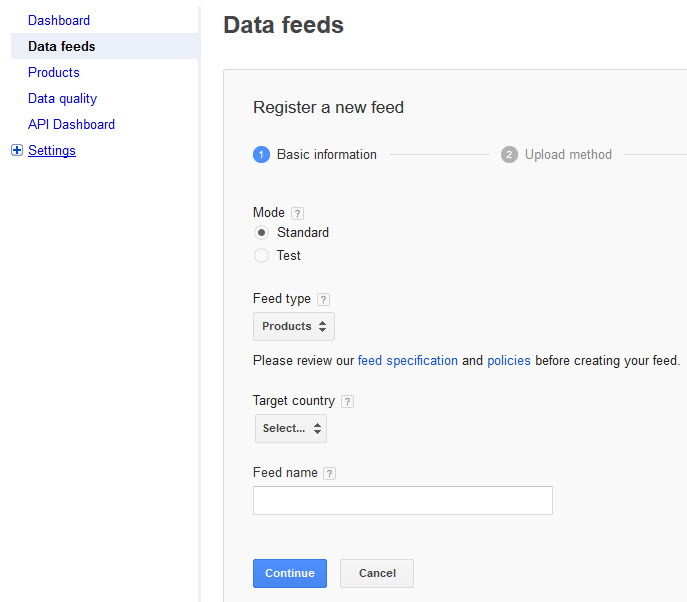This screenshot has width=687, height=602.
Task: Expand Settings with the plus icon
Action: (17, 150)
